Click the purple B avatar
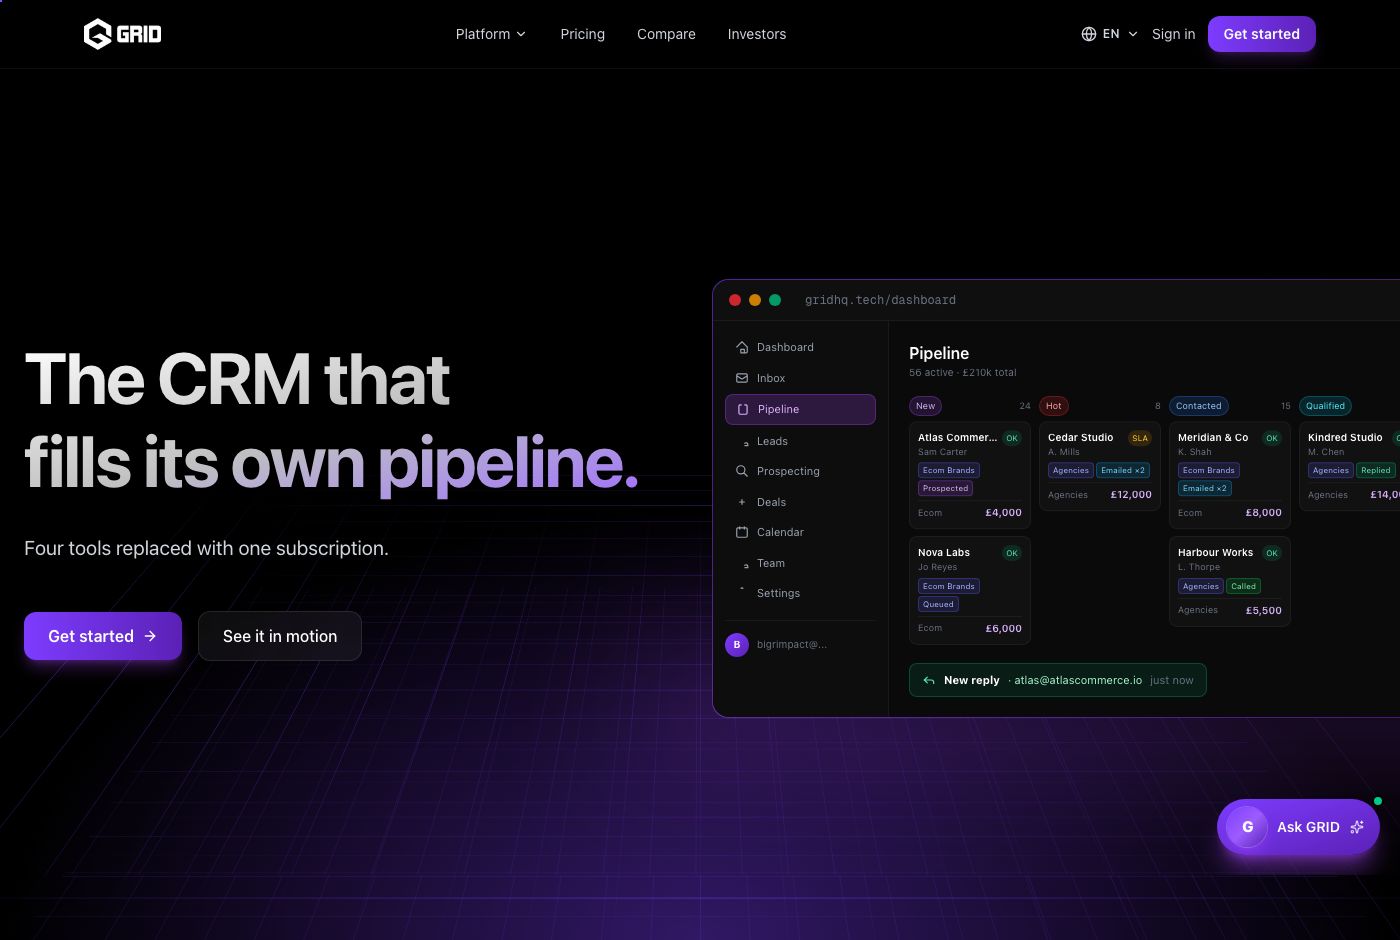Screen dimensions: 1400x940 (737, 645)
